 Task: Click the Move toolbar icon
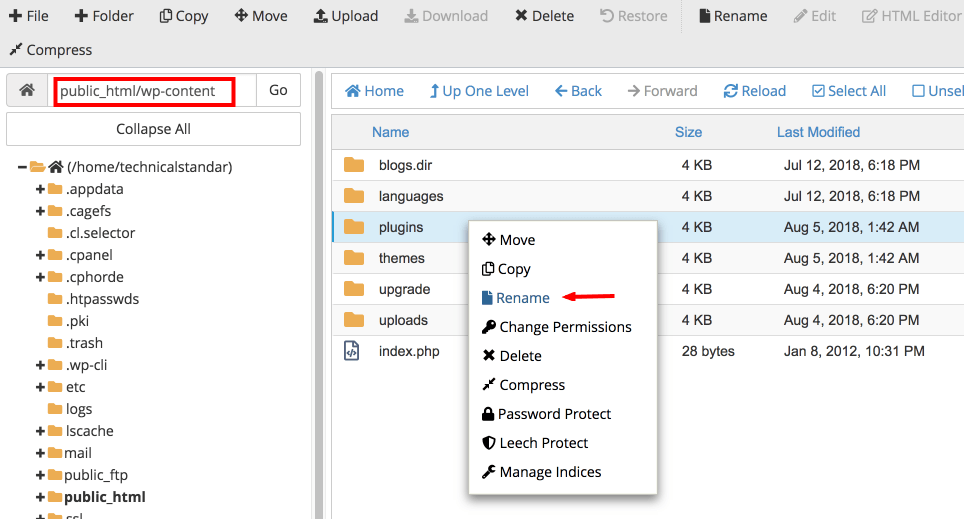(241, 16)
